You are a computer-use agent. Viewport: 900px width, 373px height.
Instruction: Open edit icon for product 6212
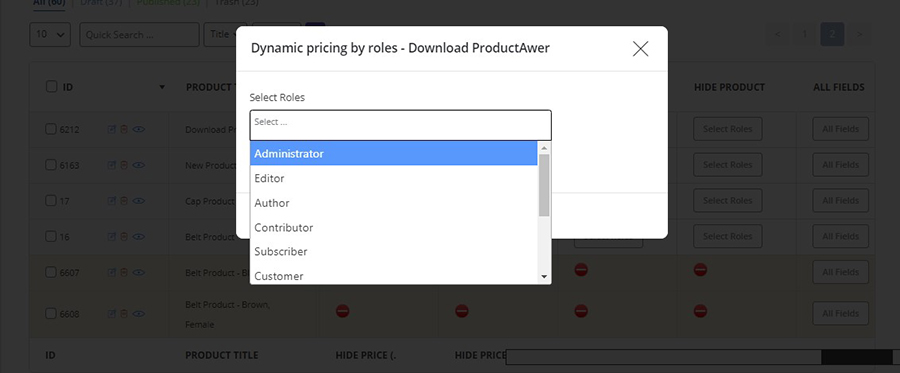[x=112, y=130]
